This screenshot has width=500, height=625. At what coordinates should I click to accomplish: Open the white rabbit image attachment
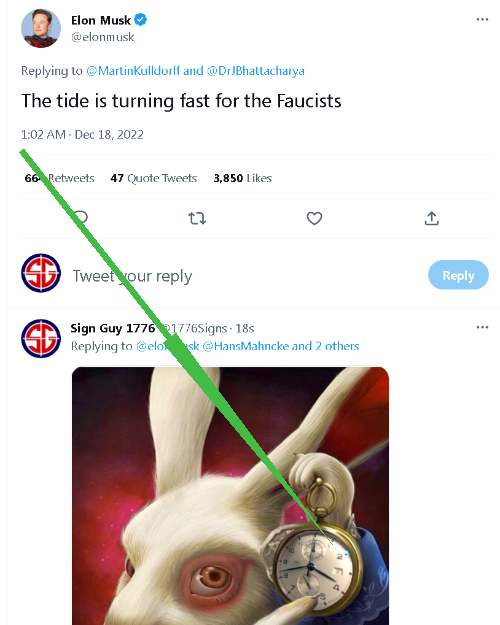[230, 496]
